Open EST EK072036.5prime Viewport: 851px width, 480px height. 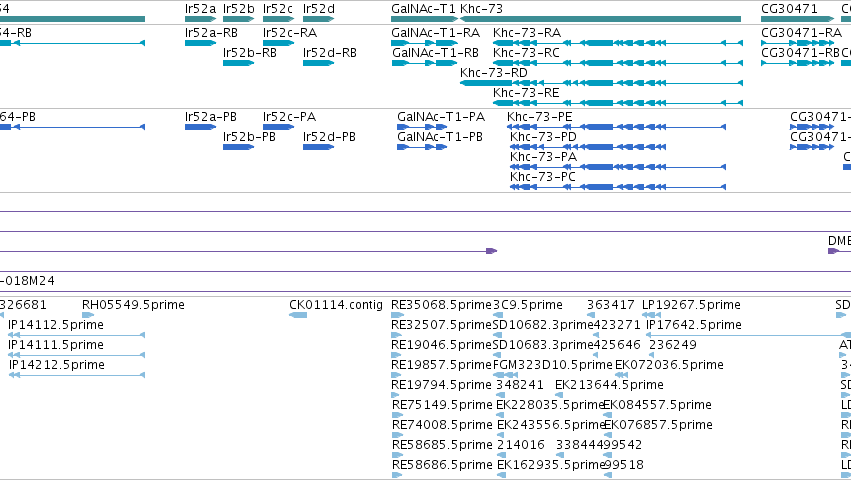click(669, 365)
